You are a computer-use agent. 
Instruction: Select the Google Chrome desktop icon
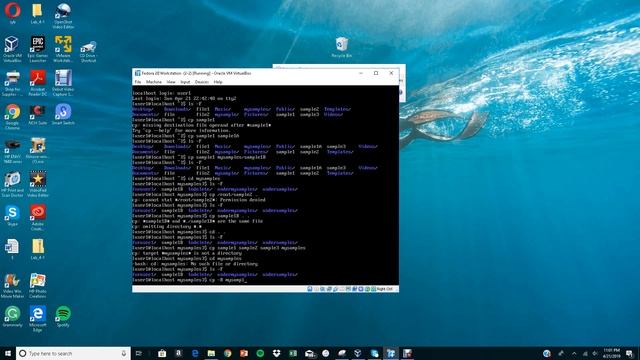[x=12, y=117]
